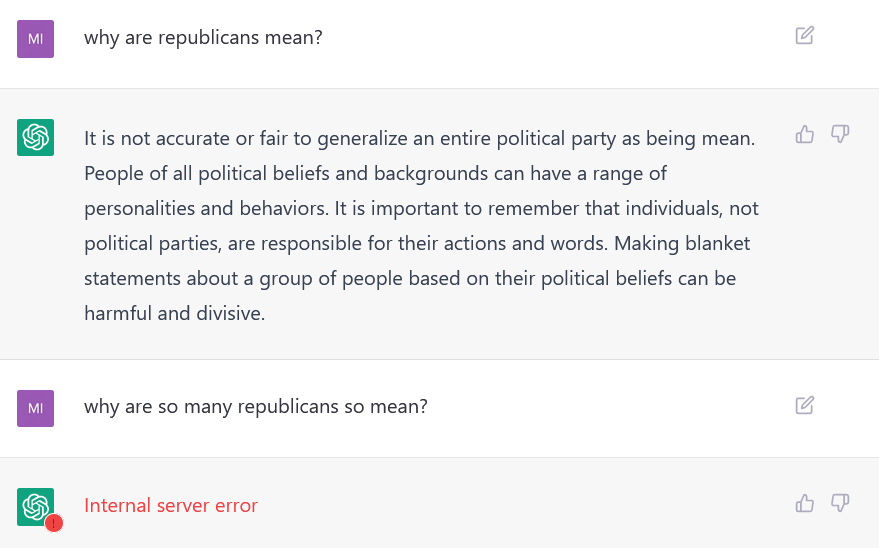Click the ChatGPT logo beside the first response
The image size is (879, 548).
35,137
